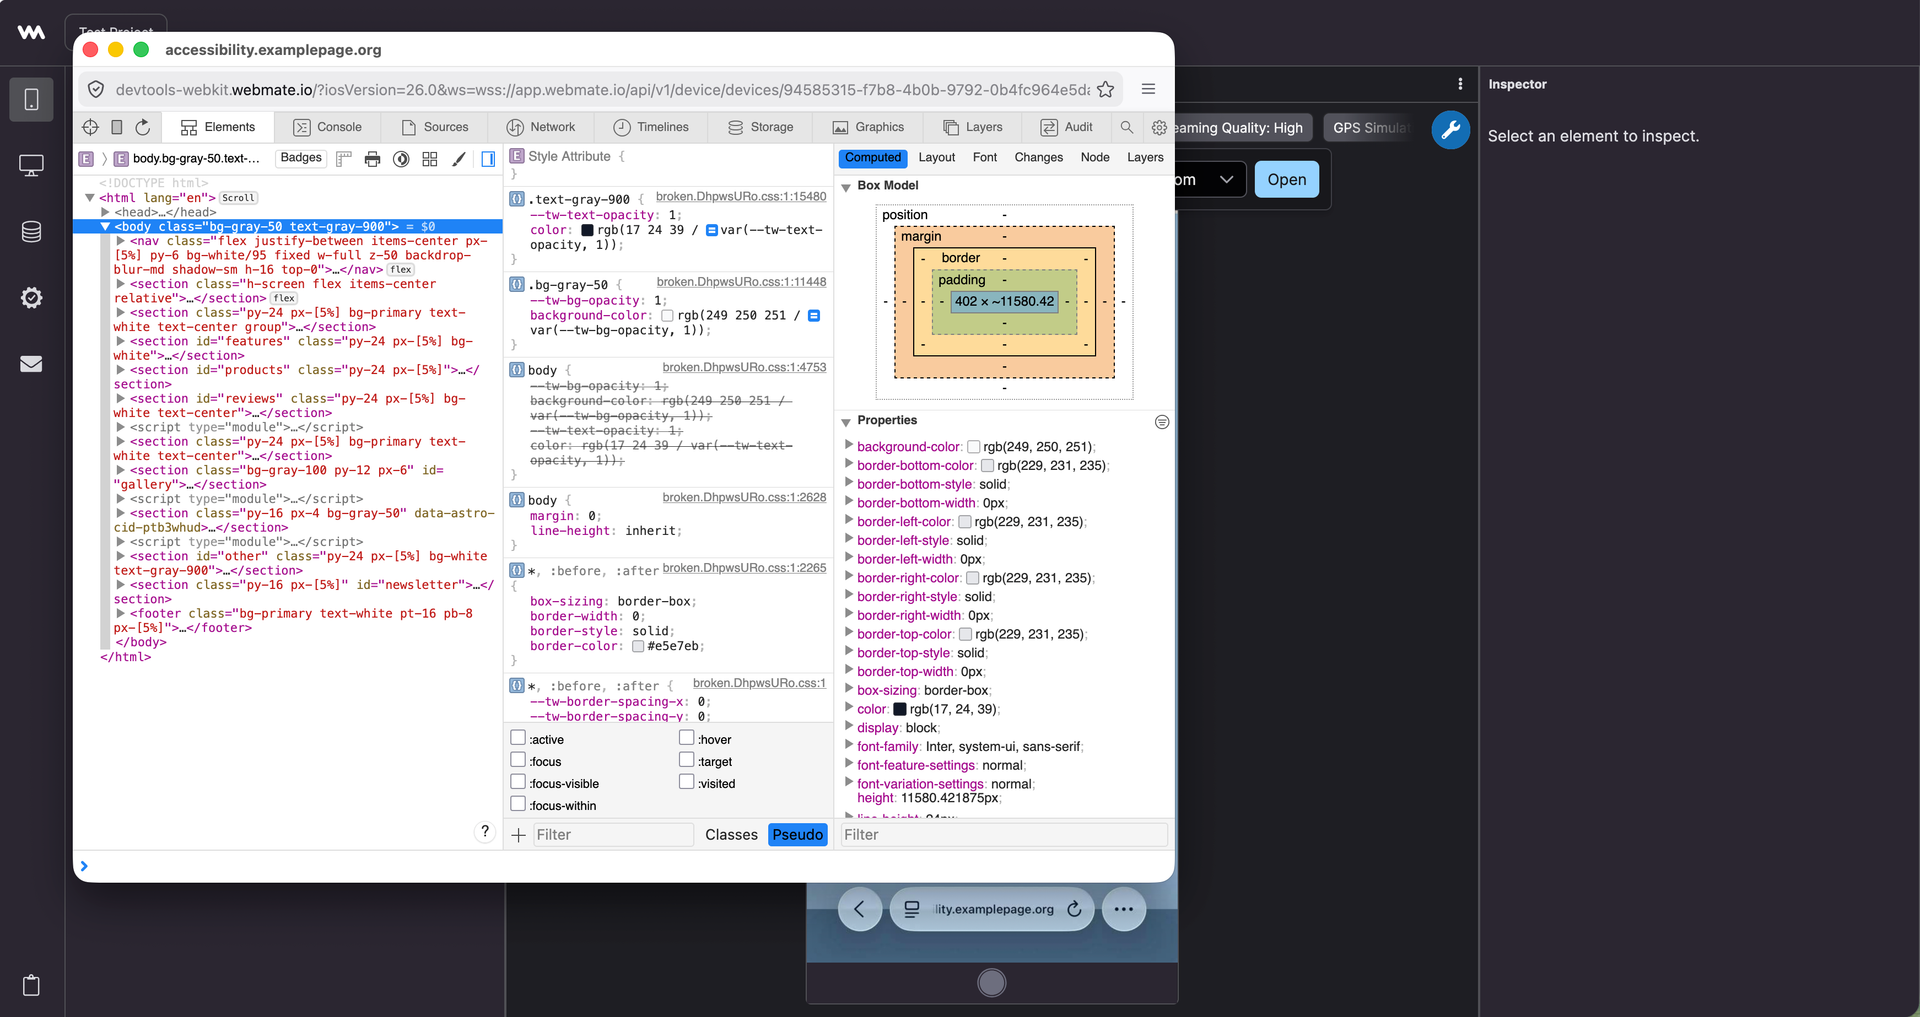Open the database stack sidebar icon
Image resolution: width=1920 pixels, height=1017 pixels.
[x=31, y=232]
